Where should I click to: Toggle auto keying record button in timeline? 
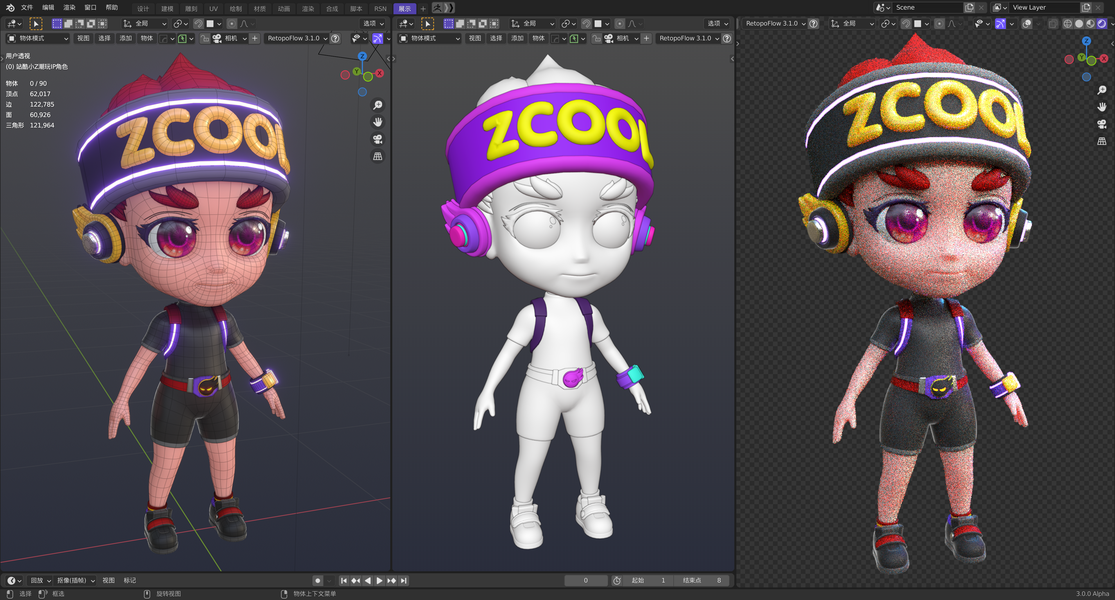[x=318, y=581]
